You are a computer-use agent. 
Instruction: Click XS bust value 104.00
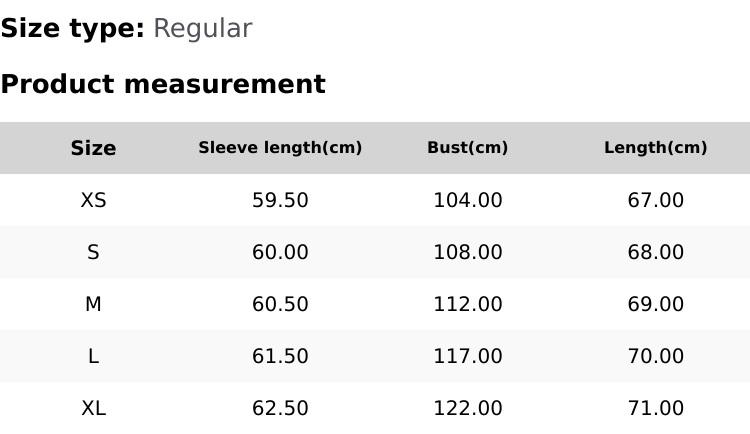click(x=467, y=200)
